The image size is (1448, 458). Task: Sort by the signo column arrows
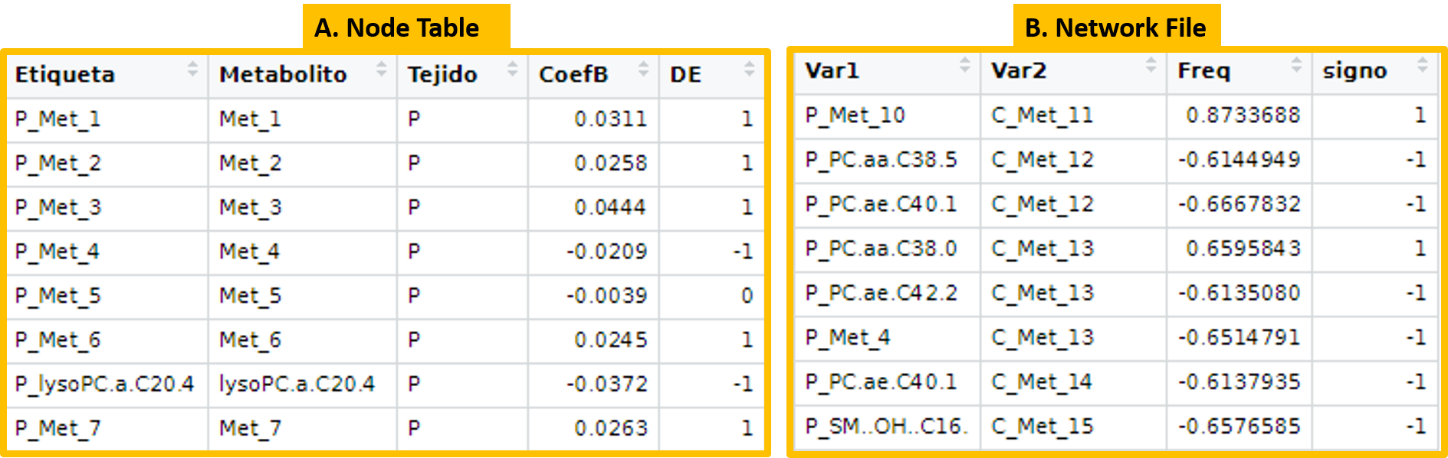(1422, 68)
